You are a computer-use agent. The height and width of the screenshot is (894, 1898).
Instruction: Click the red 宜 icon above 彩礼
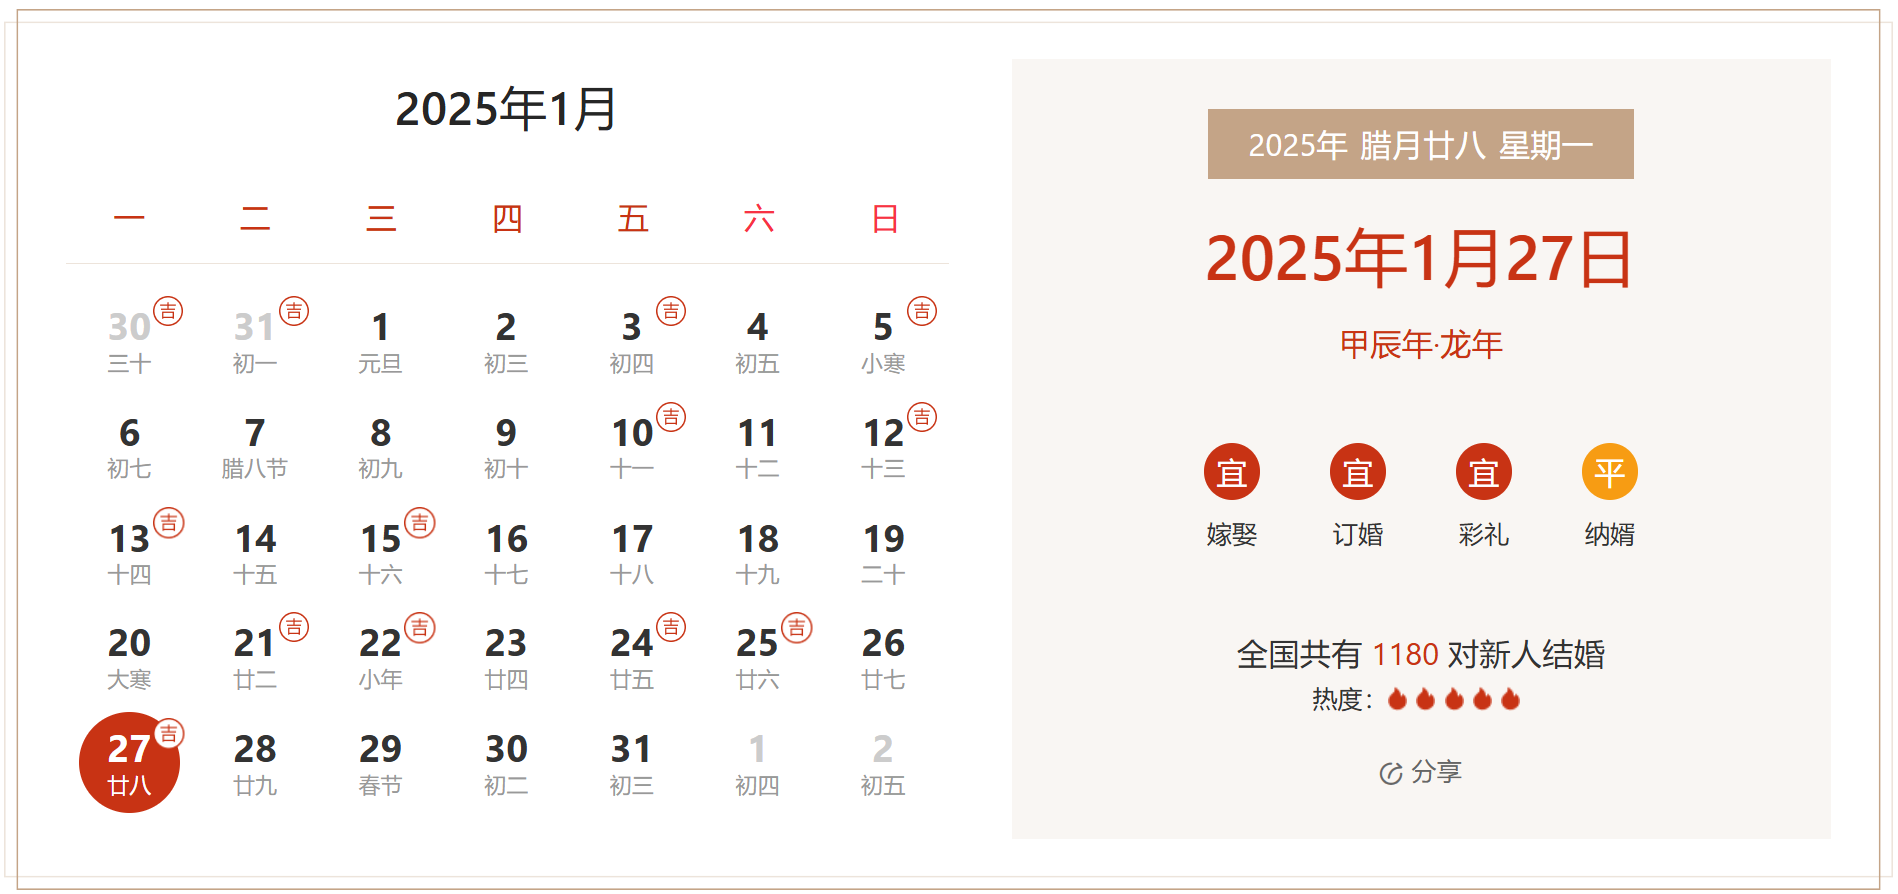coord(1484,471)
